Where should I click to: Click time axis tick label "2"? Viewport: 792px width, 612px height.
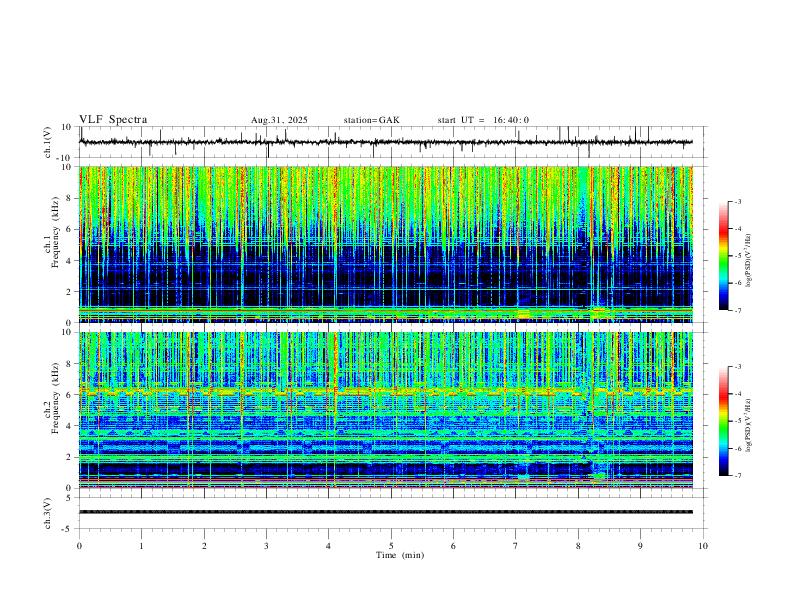204,546
